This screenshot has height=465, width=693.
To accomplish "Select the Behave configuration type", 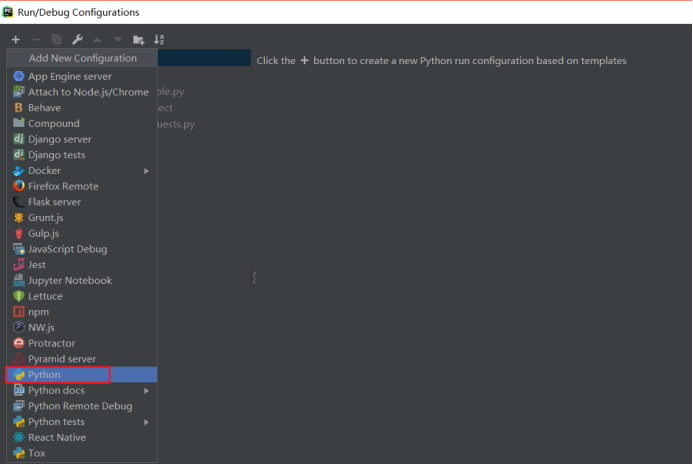I will [82, 108].
